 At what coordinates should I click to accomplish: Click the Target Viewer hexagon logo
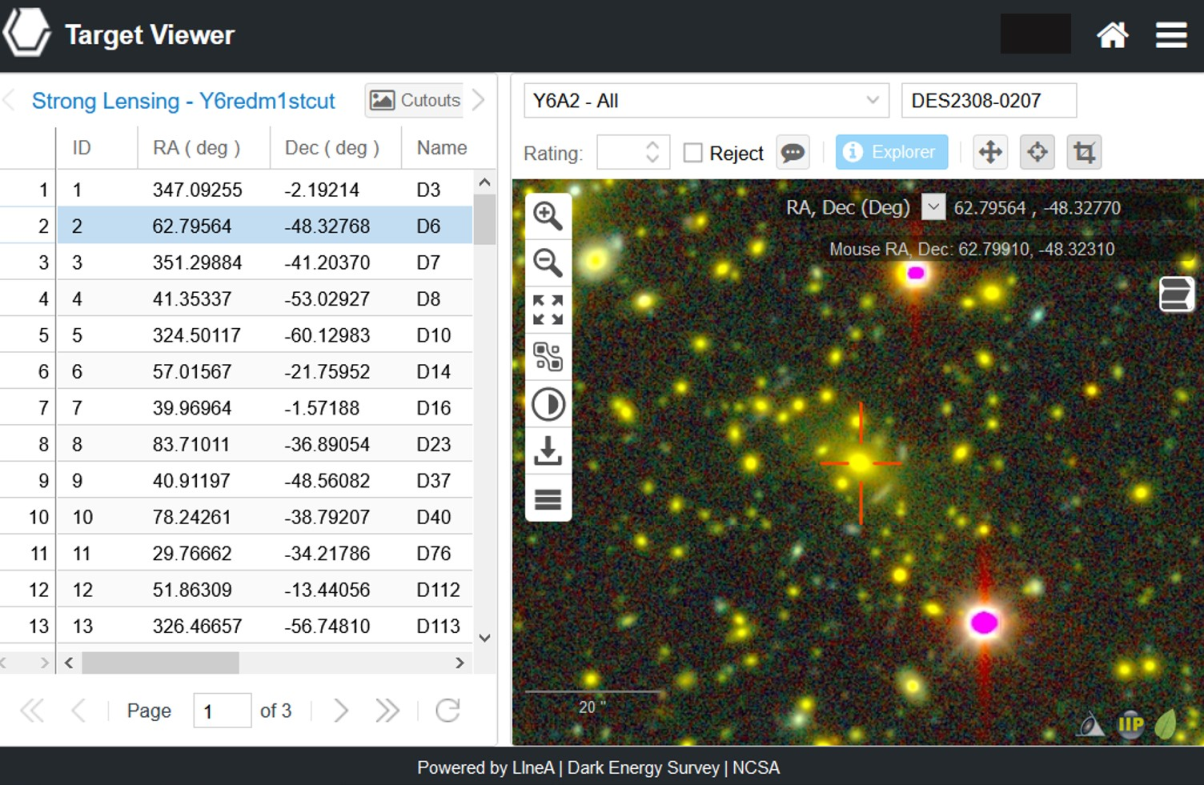click(x=26, y=32)
